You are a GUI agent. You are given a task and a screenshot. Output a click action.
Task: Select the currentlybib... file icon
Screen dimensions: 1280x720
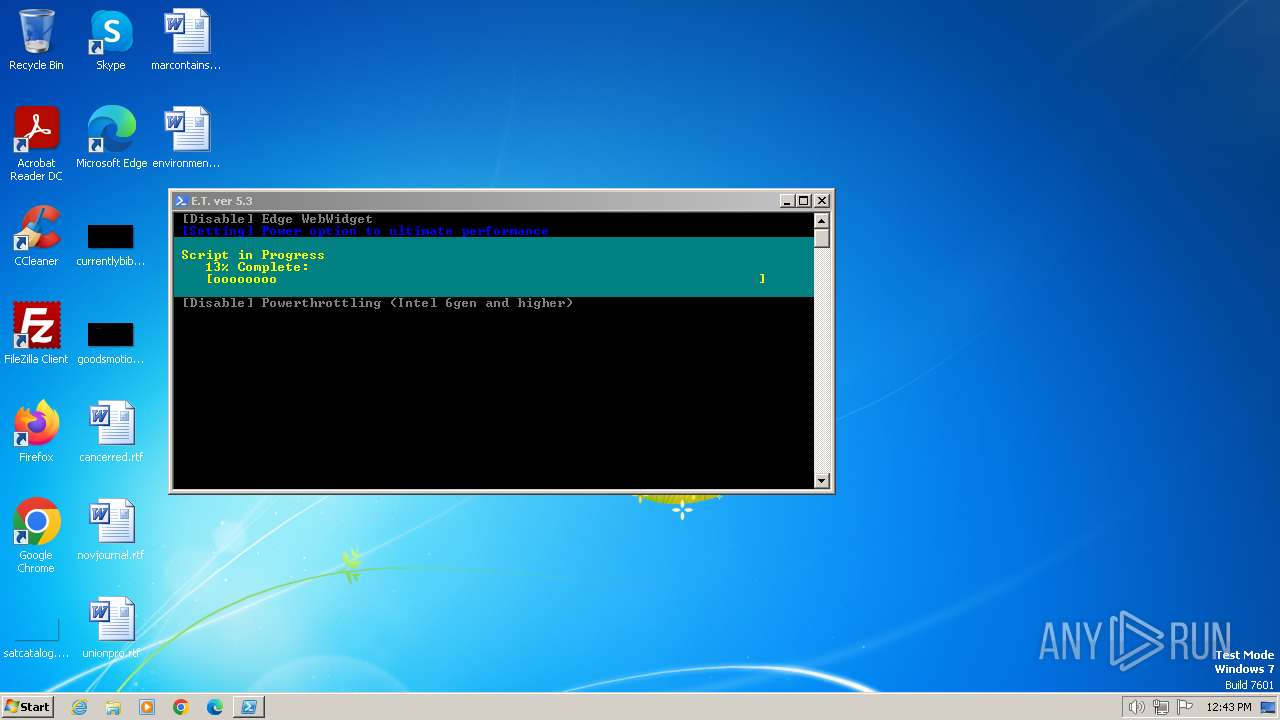[x=110, y=245]
